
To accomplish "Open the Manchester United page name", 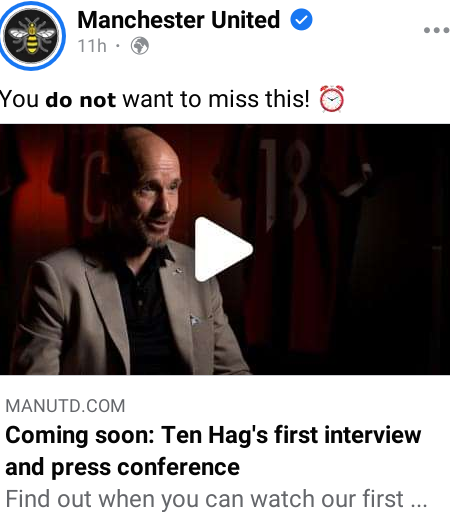I will [179, 20].
